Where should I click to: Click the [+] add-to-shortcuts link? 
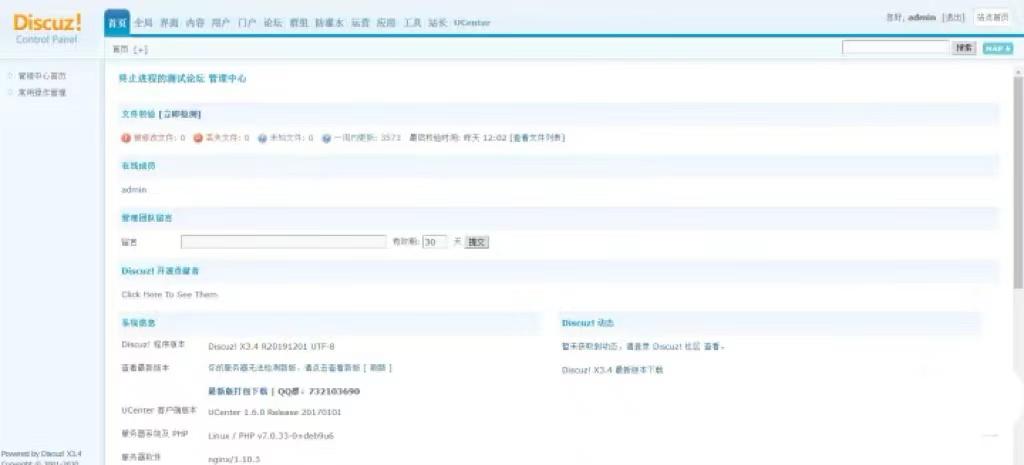[x=140, y=50]
